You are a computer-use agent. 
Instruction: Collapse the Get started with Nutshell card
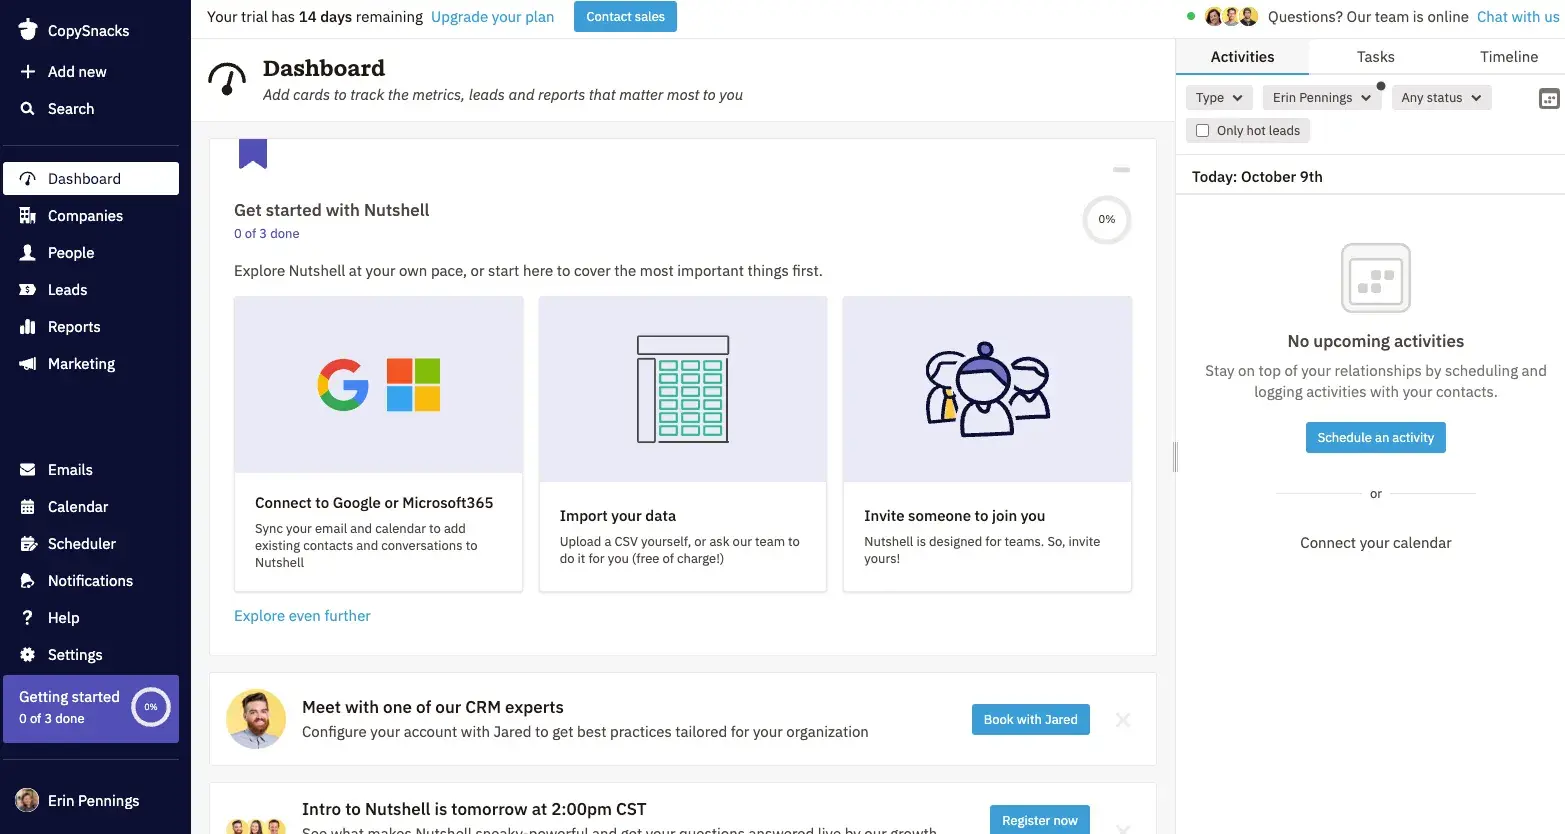point(1121,170)
